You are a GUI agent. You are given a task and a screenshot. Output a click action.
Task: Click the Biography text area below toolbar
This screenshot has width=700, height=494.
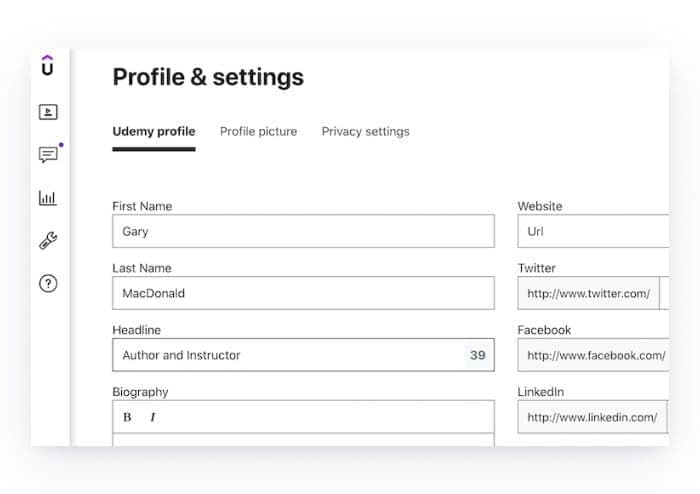pos(304,440)
